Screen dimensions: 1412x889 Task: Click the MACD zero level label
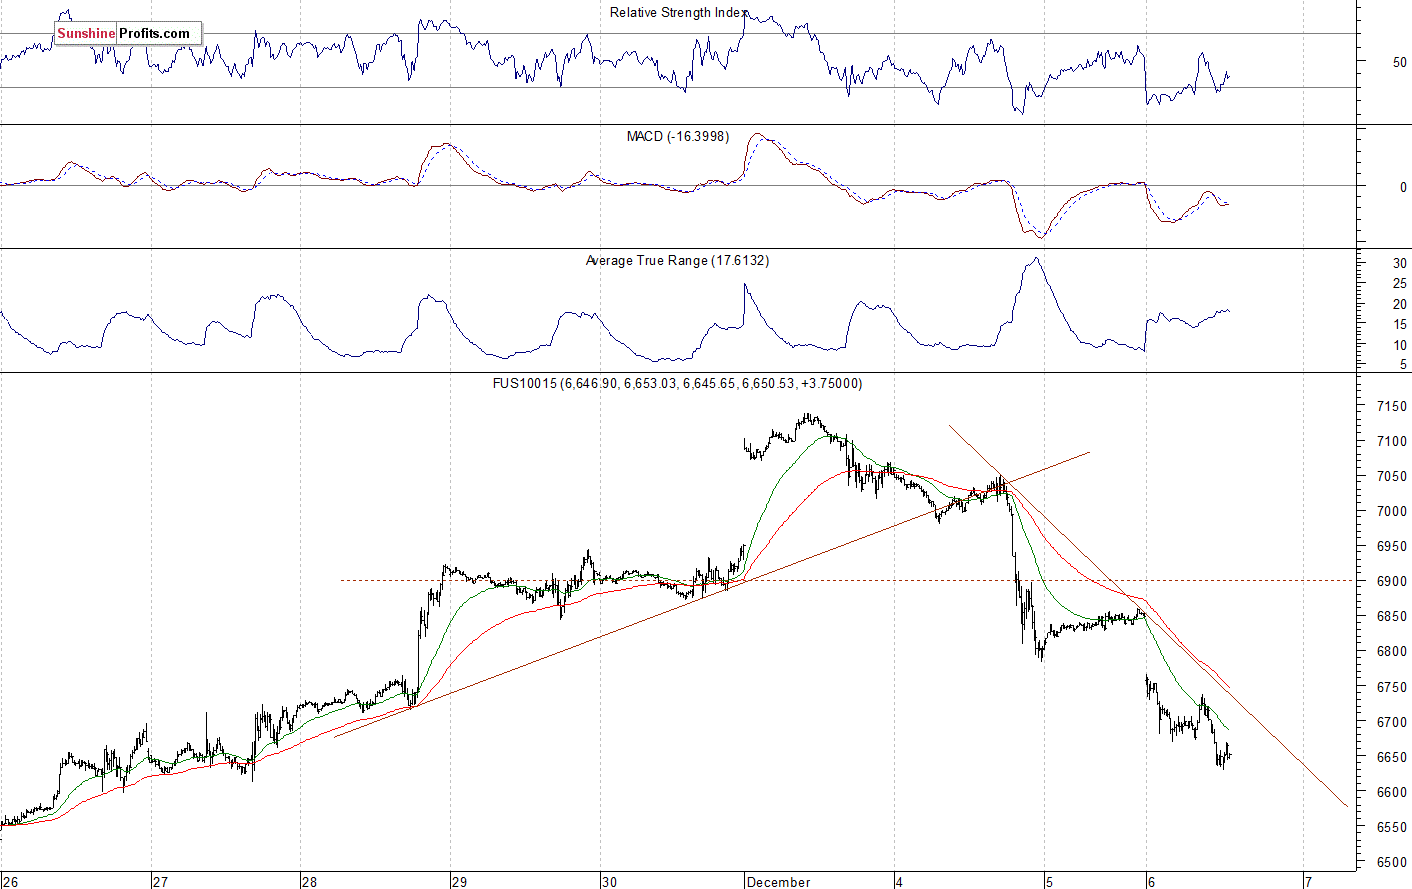pos(1403,187)
